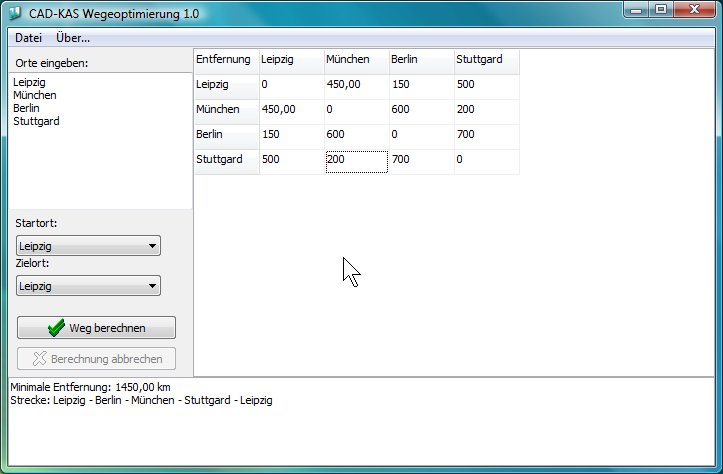Close the CAD-KAS Wegeoptimierung window
The height and width of the screenshot is (474, 723).
coord(693,10)
